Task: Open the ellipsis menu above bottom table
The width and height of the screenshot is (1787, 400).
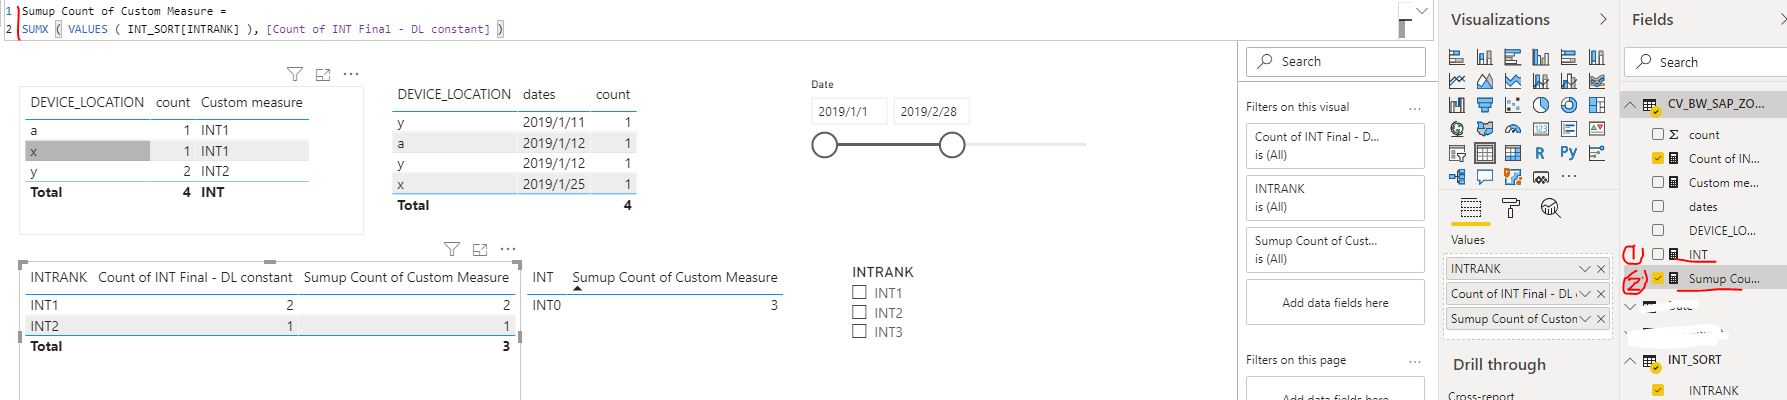Action: [508, 249]
